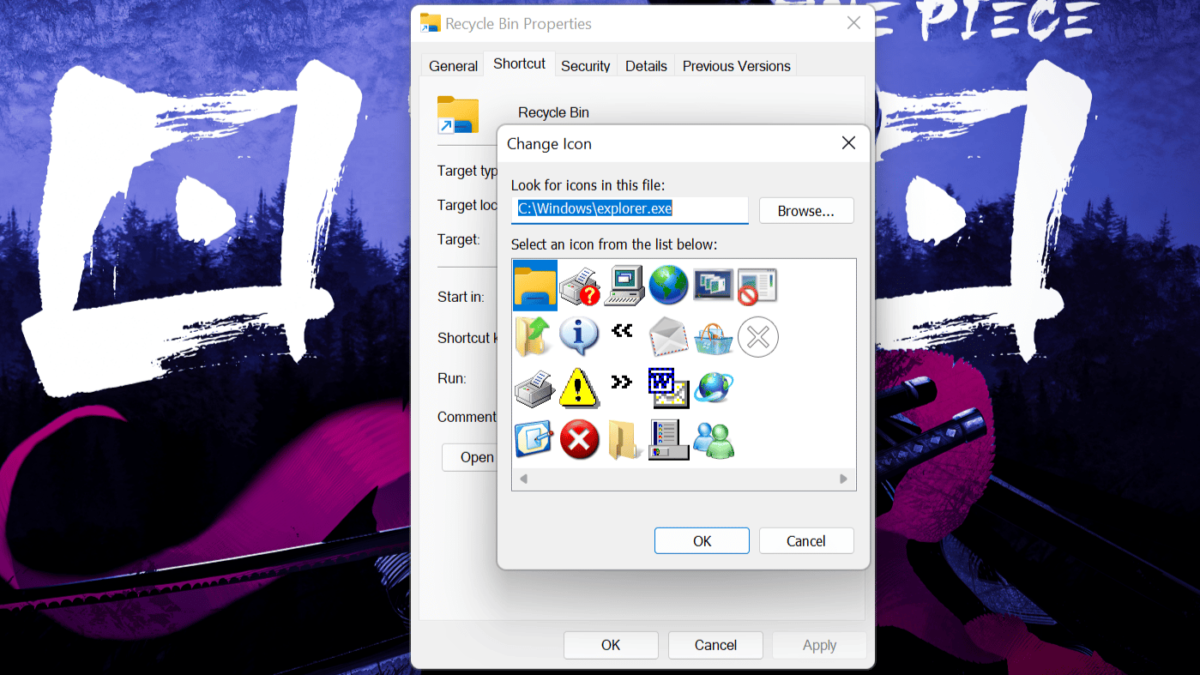Select the classic settings list window icon

click(668, 439)
